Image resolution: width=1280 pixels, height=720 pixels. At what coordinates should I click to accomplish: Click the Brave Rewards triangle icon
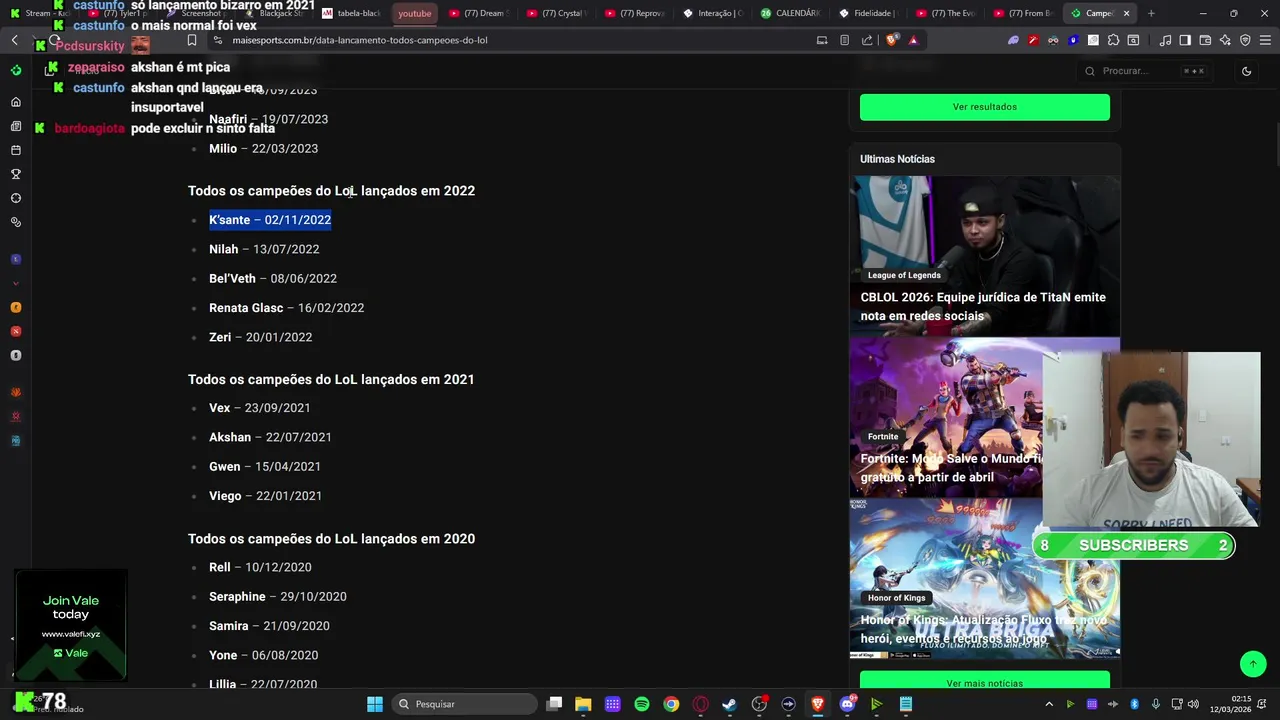click(x=913, y=40)
